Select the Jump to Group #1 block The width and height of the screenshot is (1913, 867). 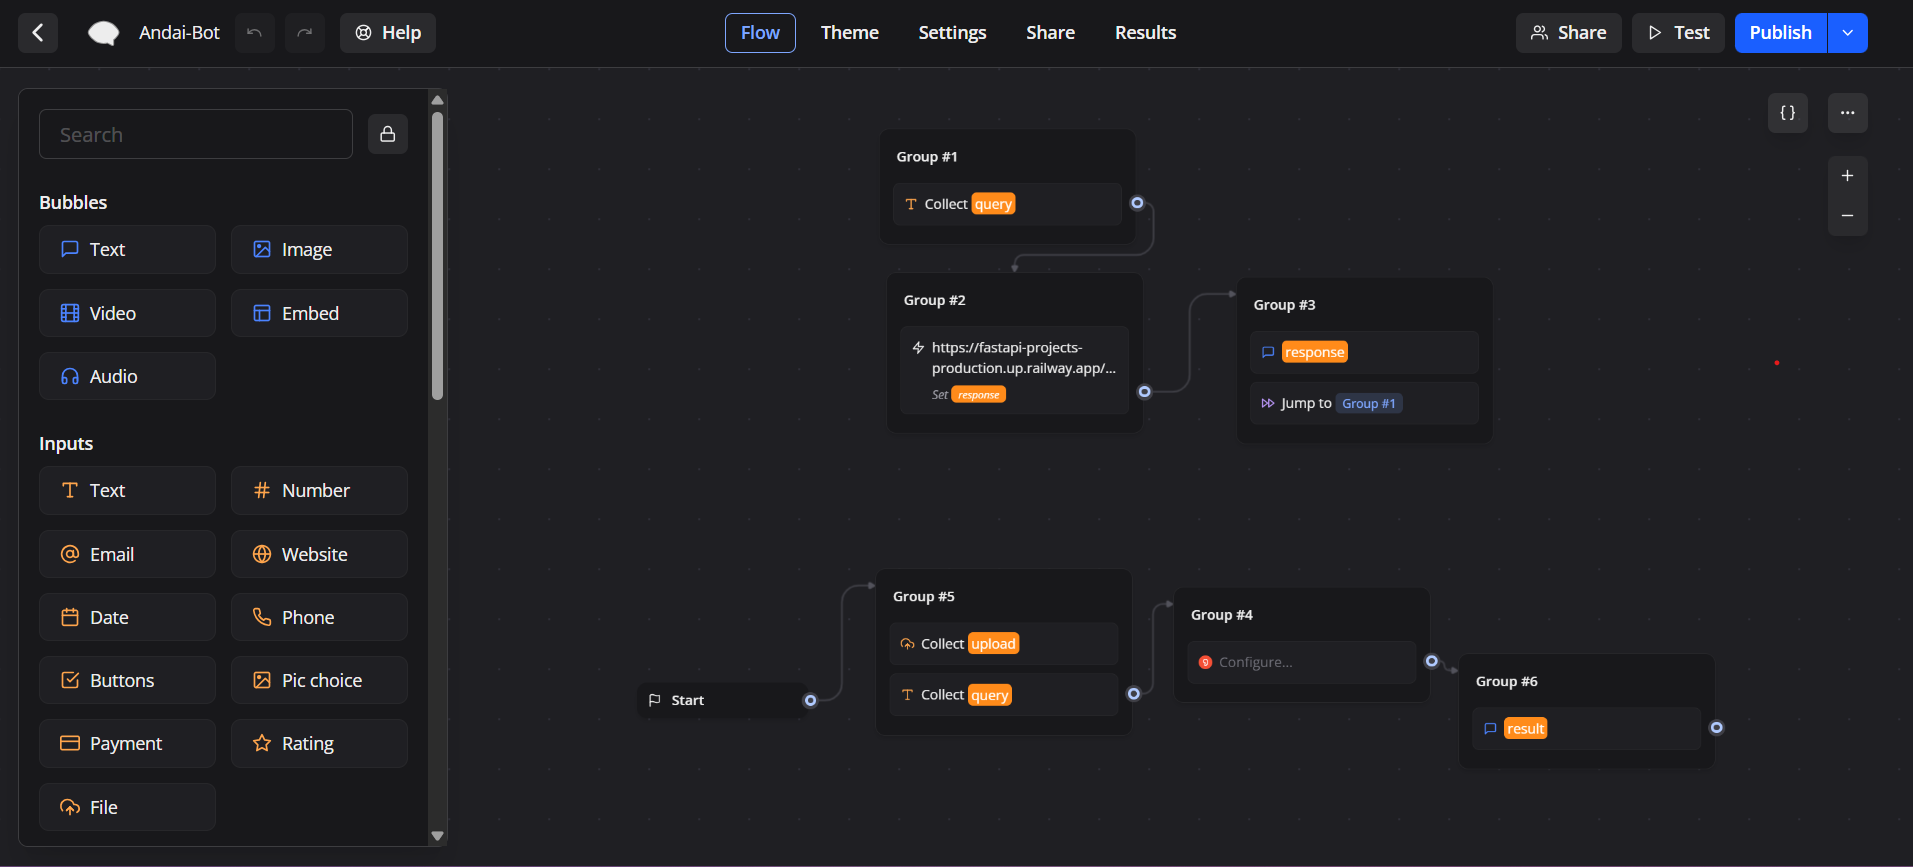pyautogui.click(x=1364, y=403)
